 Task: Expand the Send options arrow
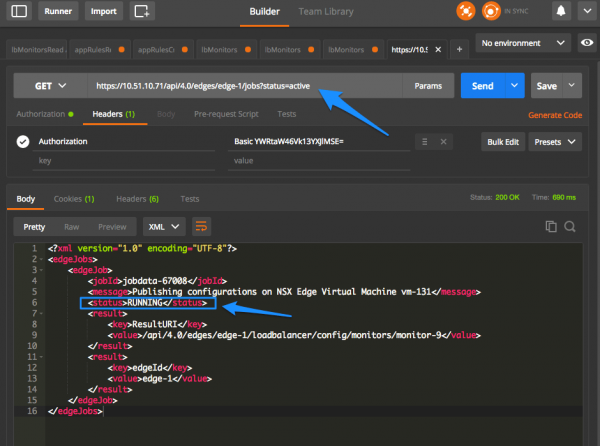[x=515, y=86]
